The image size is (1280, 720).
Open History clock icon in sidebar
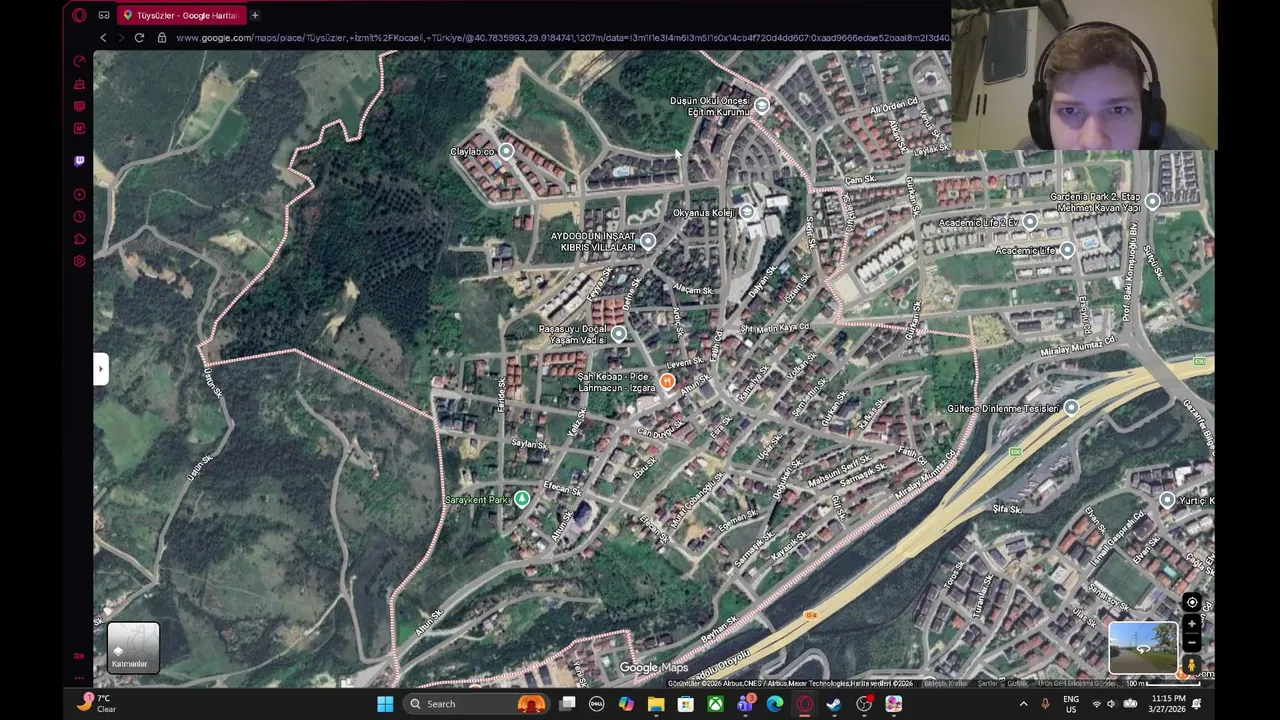[x=79, y=217]
